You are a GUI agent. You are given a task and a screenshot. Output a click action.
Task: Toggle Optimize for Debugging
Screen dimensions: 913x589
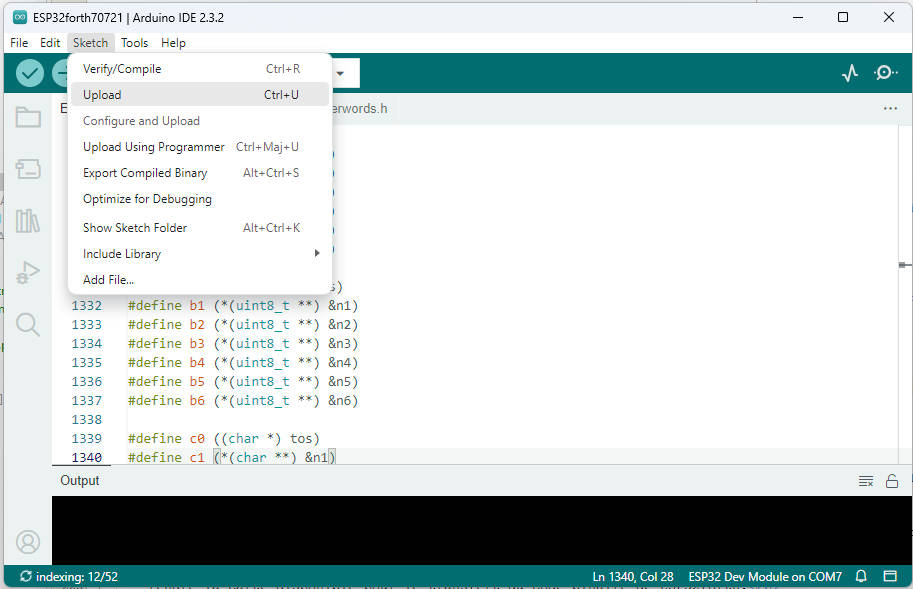(199, 199)
